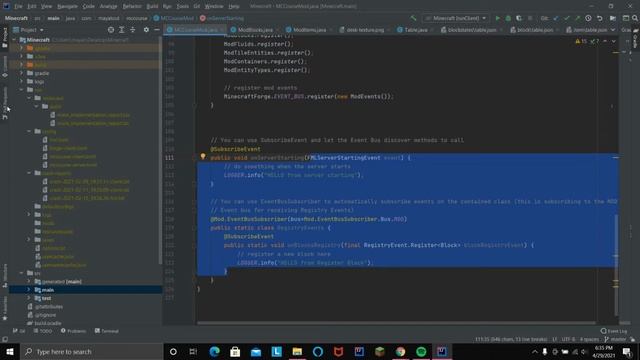The height and width of the screenshot is (360, 640).
Task: Expand the generated [main] module node
Action: 29,281
